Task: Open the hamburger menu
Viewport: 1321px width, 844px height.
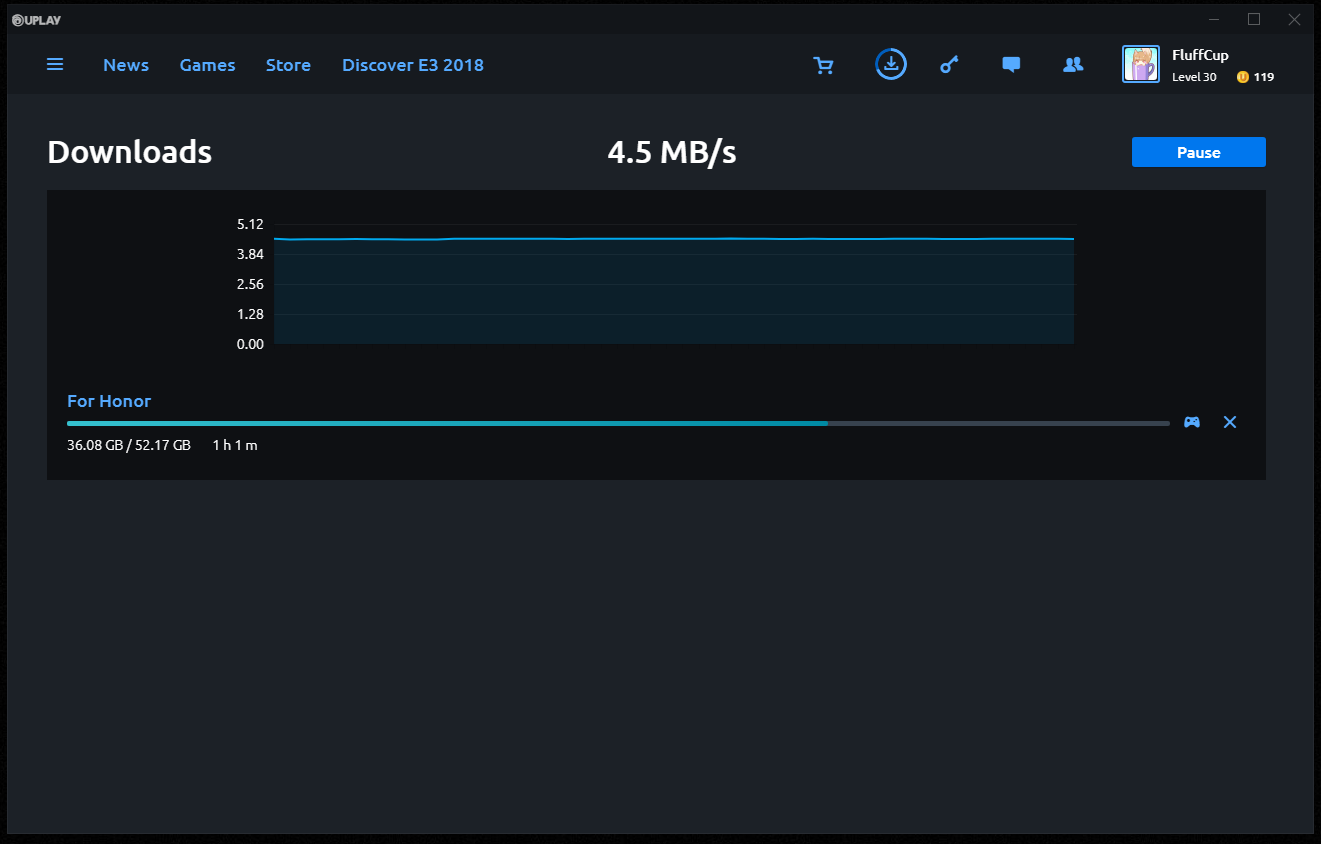Action: (55, 65)
